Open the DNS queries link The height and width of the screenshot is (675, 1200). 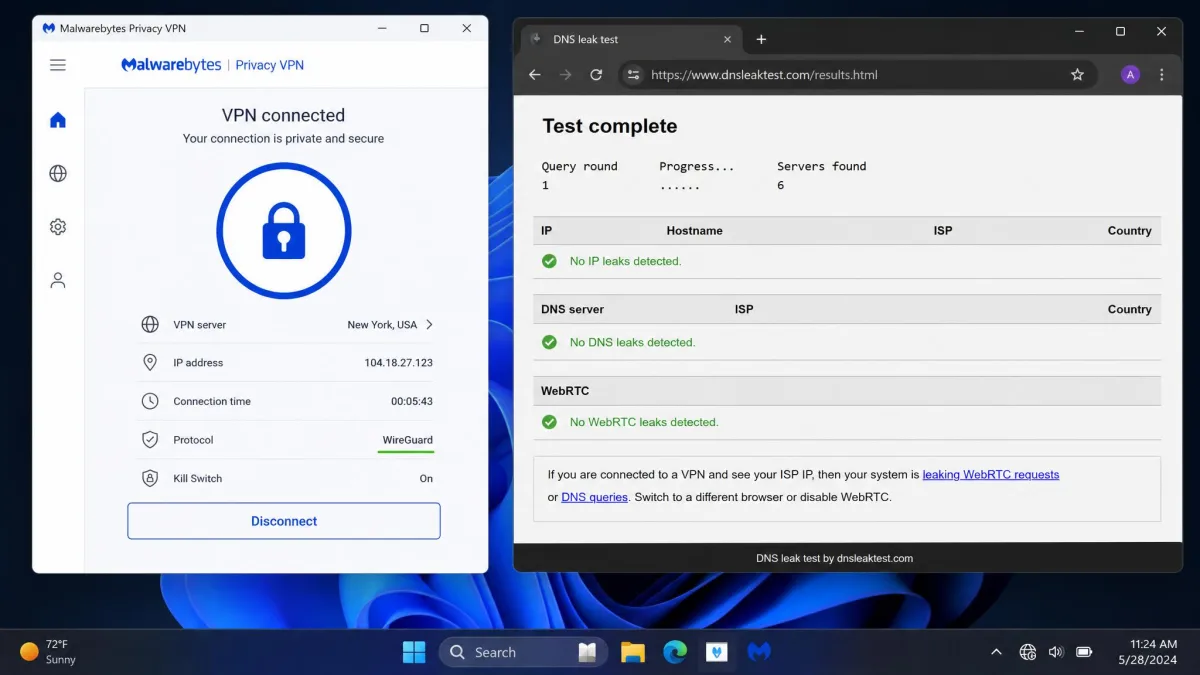coord(594,497)
